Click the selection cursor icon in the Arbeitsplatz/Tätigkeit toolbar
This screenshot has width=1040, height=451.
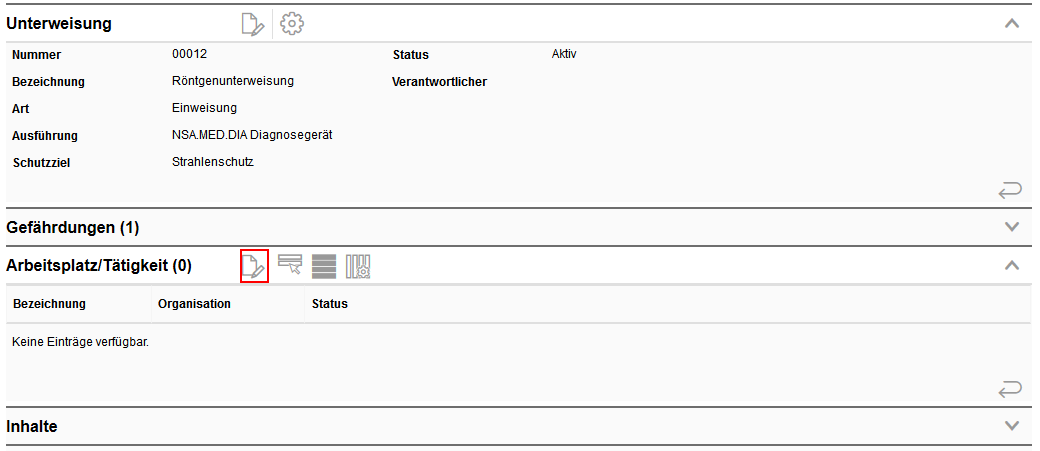click(290, 264)
